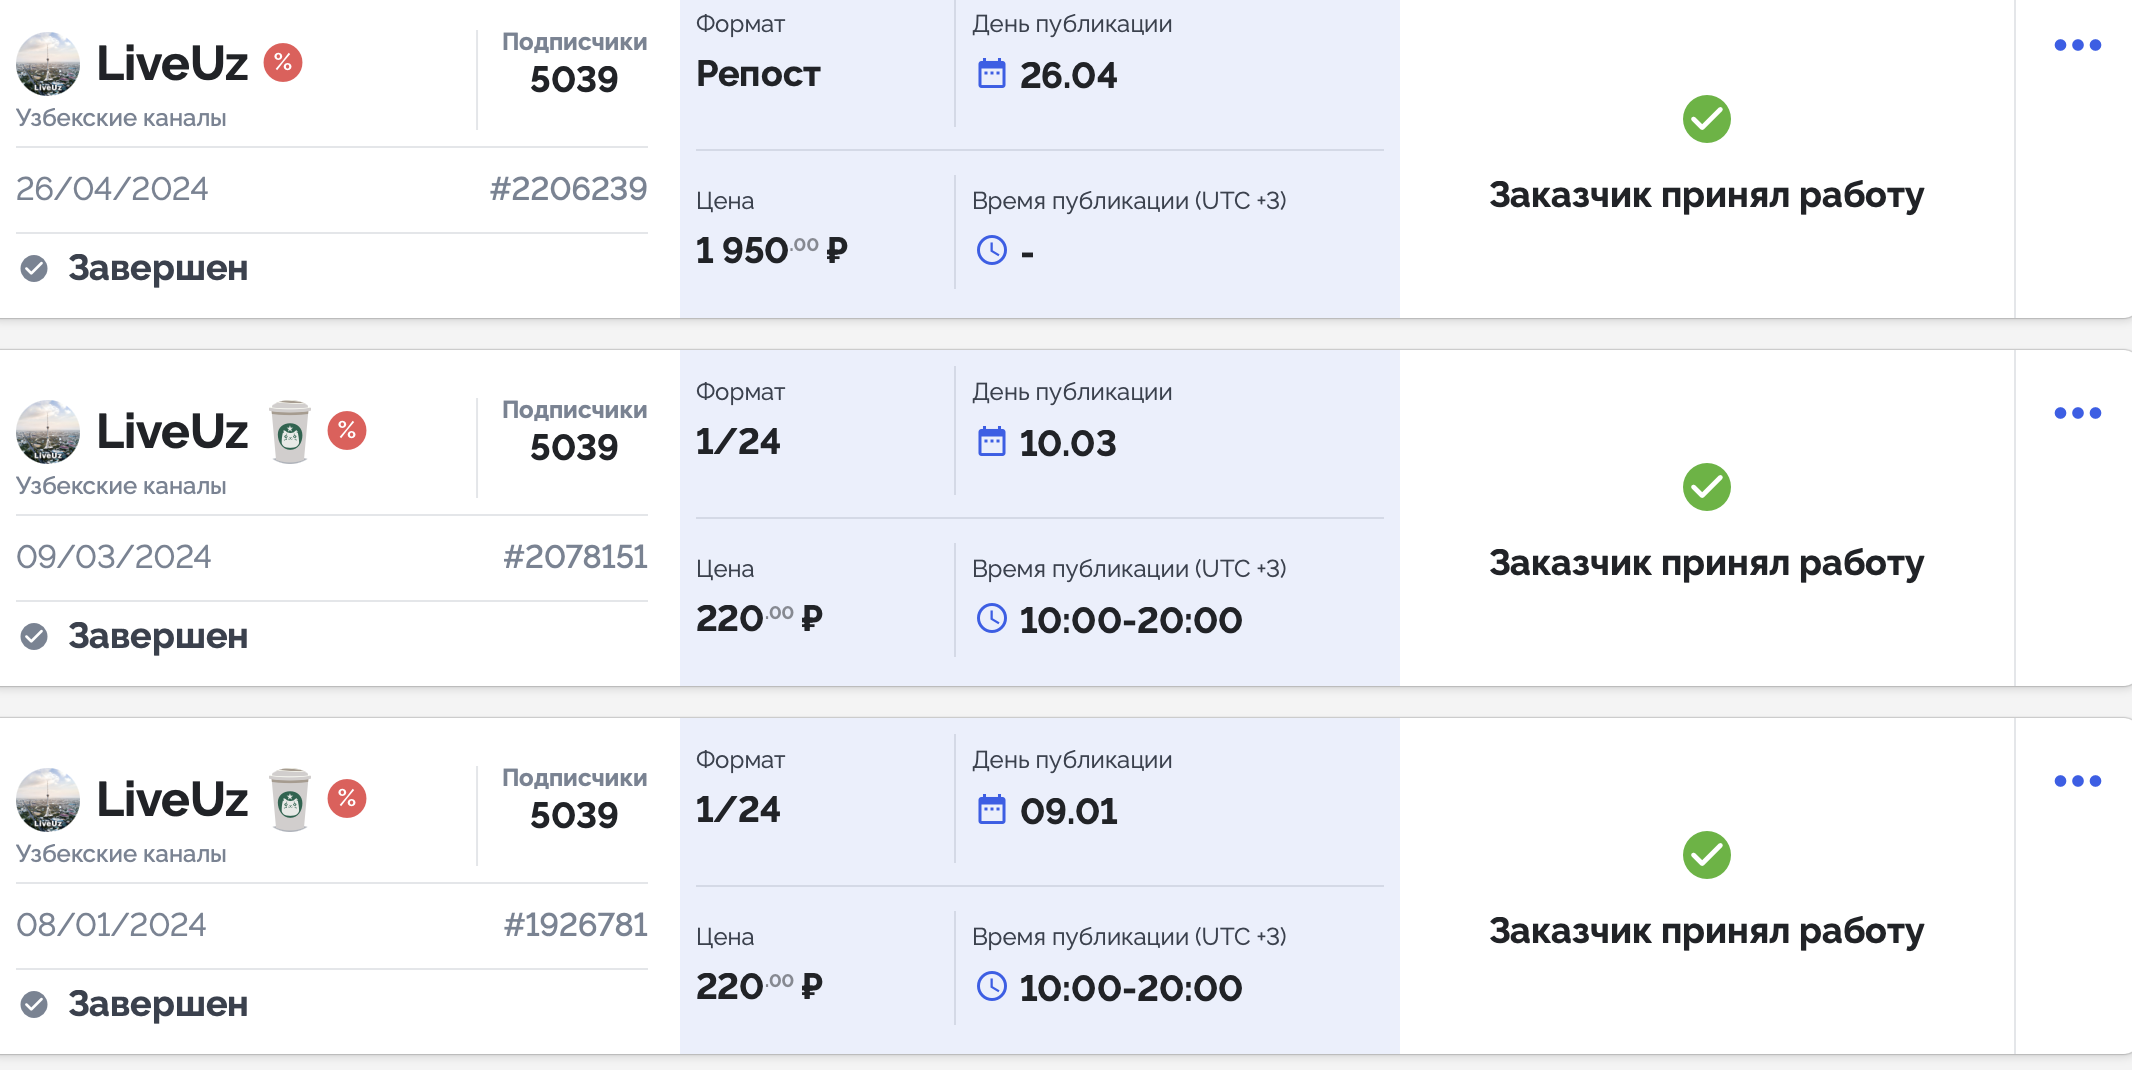Click the clock icon in order #2206239
Viewport: 2132px width, 1070px height.
[x=991, y=250]
